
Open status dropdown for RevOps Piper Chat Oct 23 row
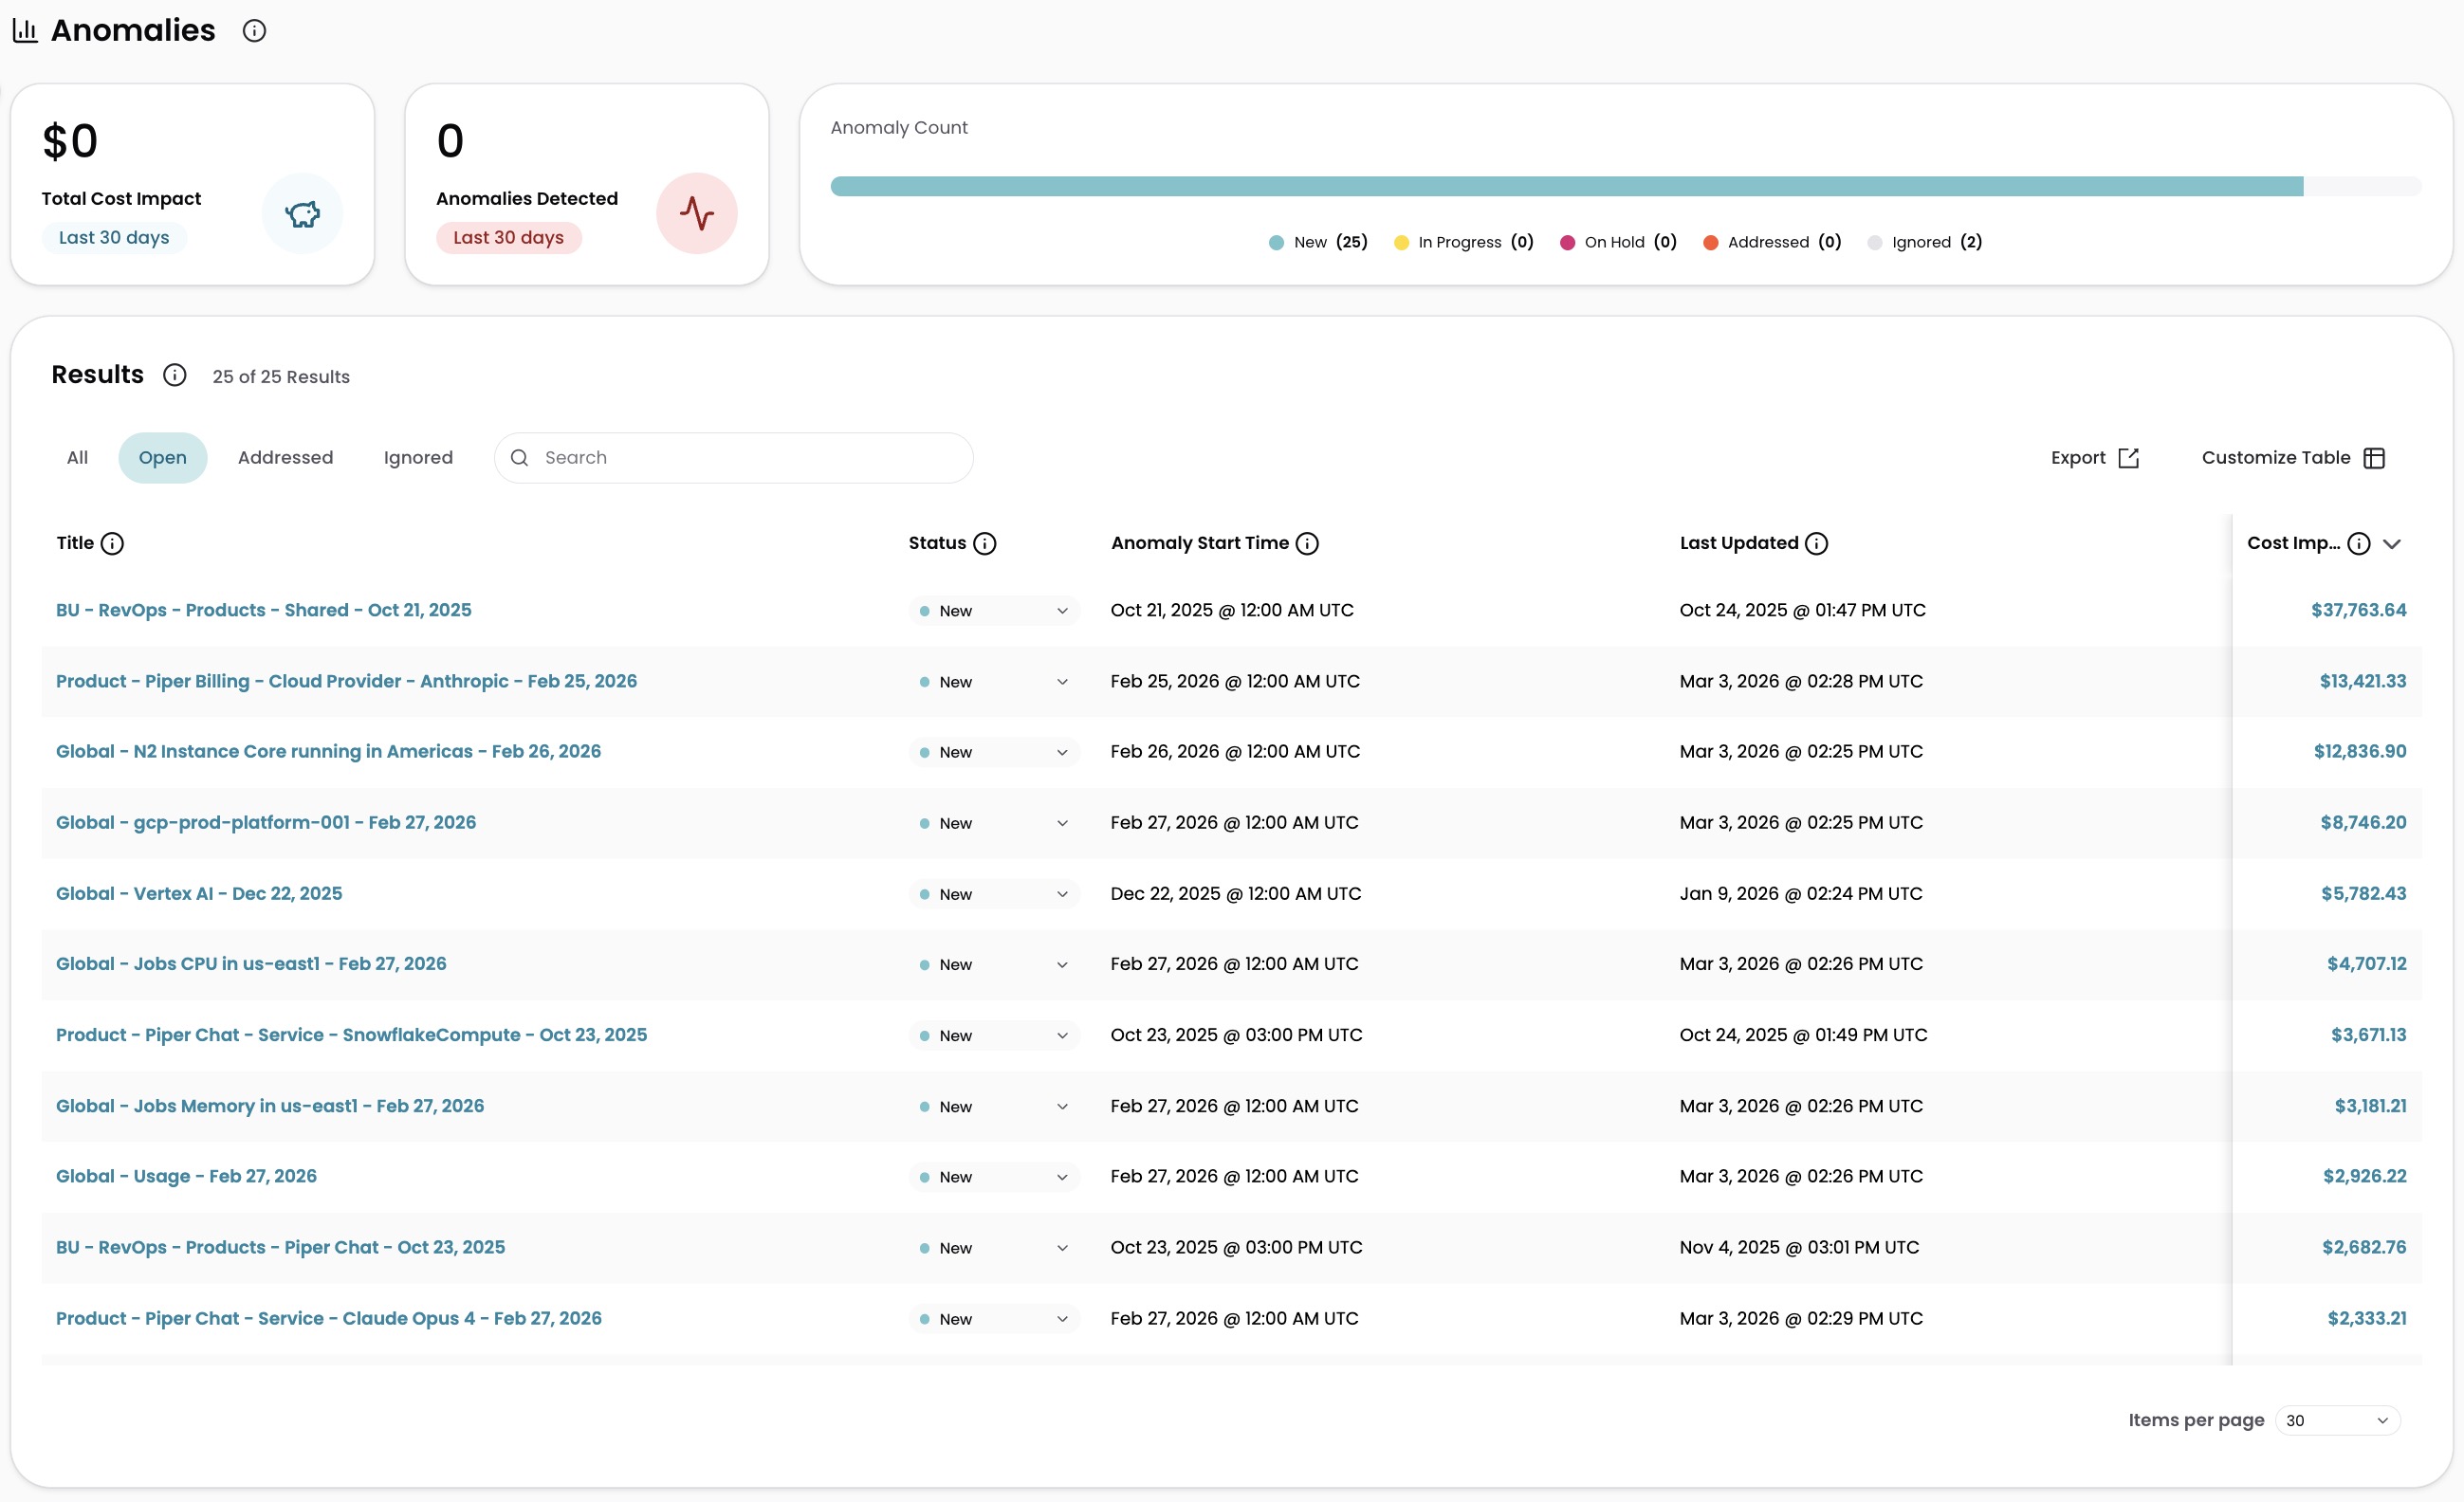pyautogui.click(x=994, y=1248)
